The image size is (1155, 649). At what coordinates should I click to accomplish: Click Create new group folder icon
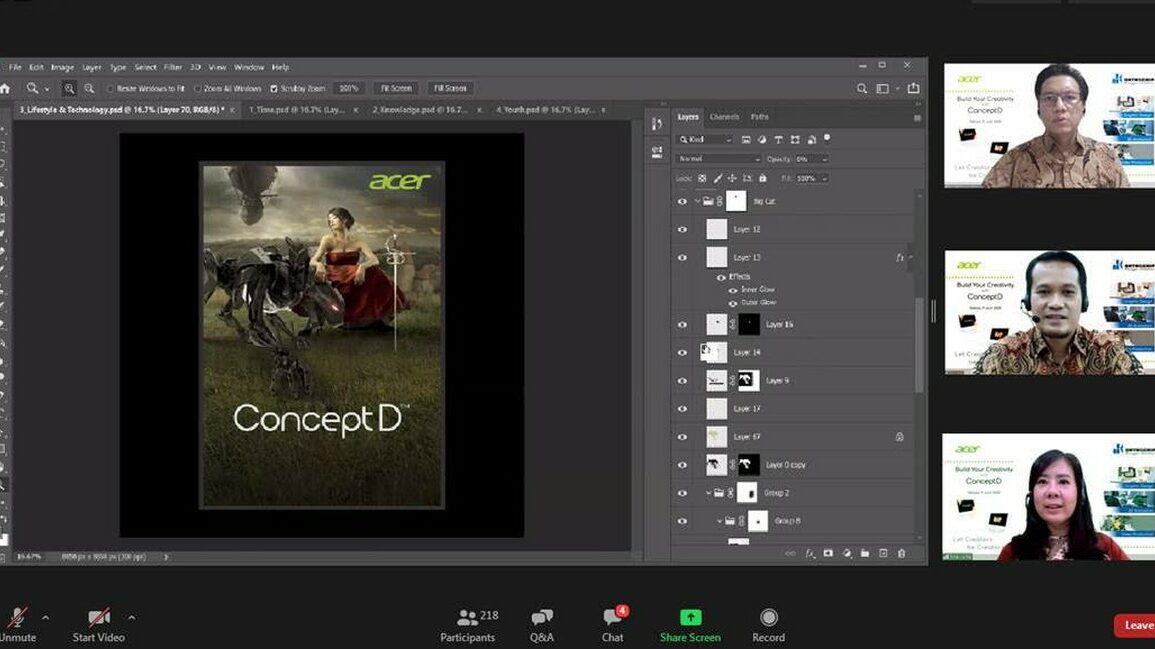tap(865, 553)
